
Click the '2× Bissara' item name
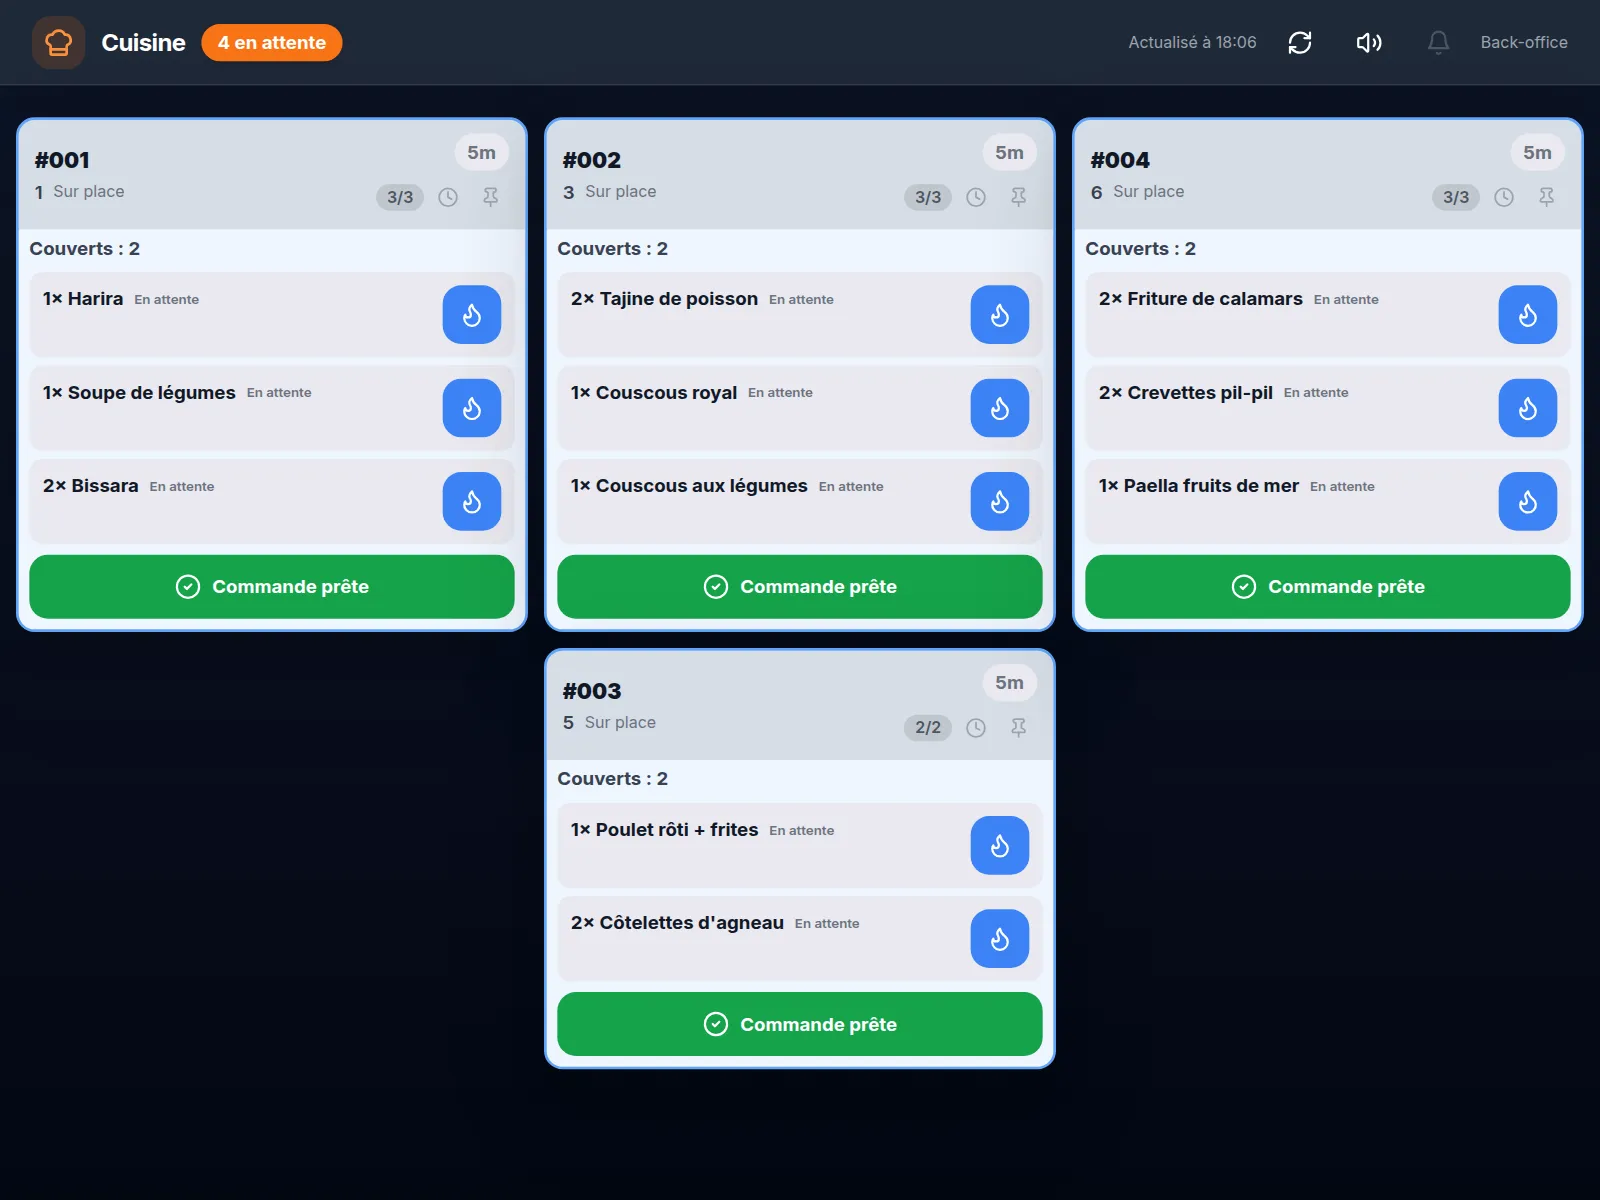[91, 486]
